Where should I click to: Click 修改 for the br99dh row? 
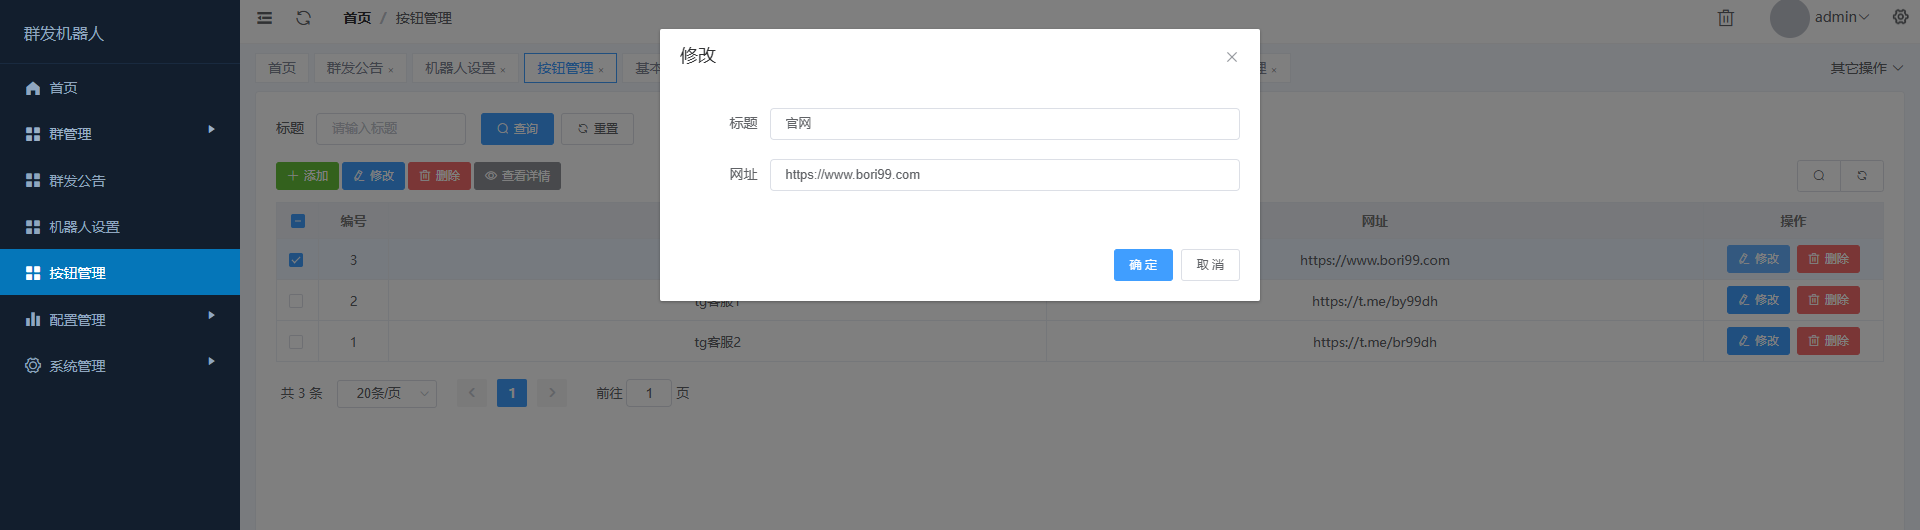point(1758,341)
